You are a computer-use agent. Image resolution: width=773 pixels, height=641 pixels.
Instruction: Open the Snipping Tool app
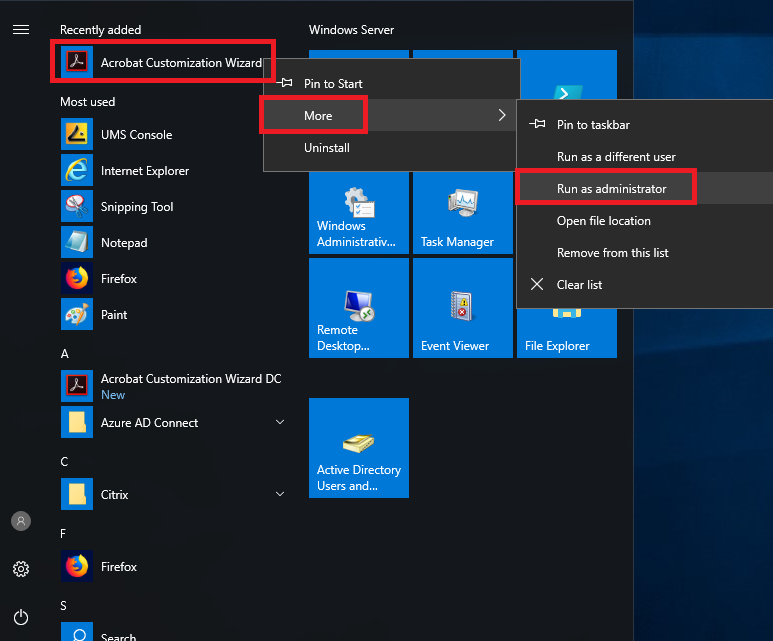tap(137, 207)
